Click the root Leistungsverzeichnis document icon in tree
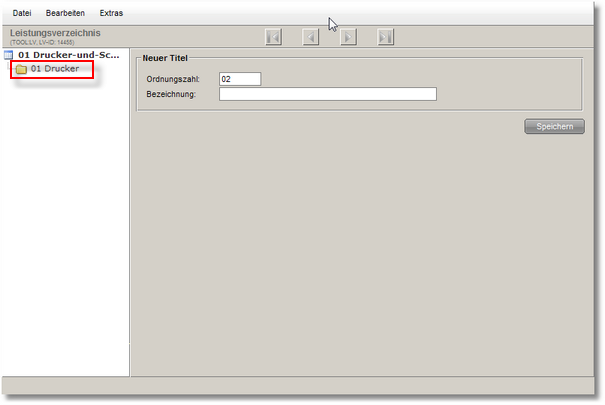The height and width of the screenshot is (405, 605). tap(9, 55)
